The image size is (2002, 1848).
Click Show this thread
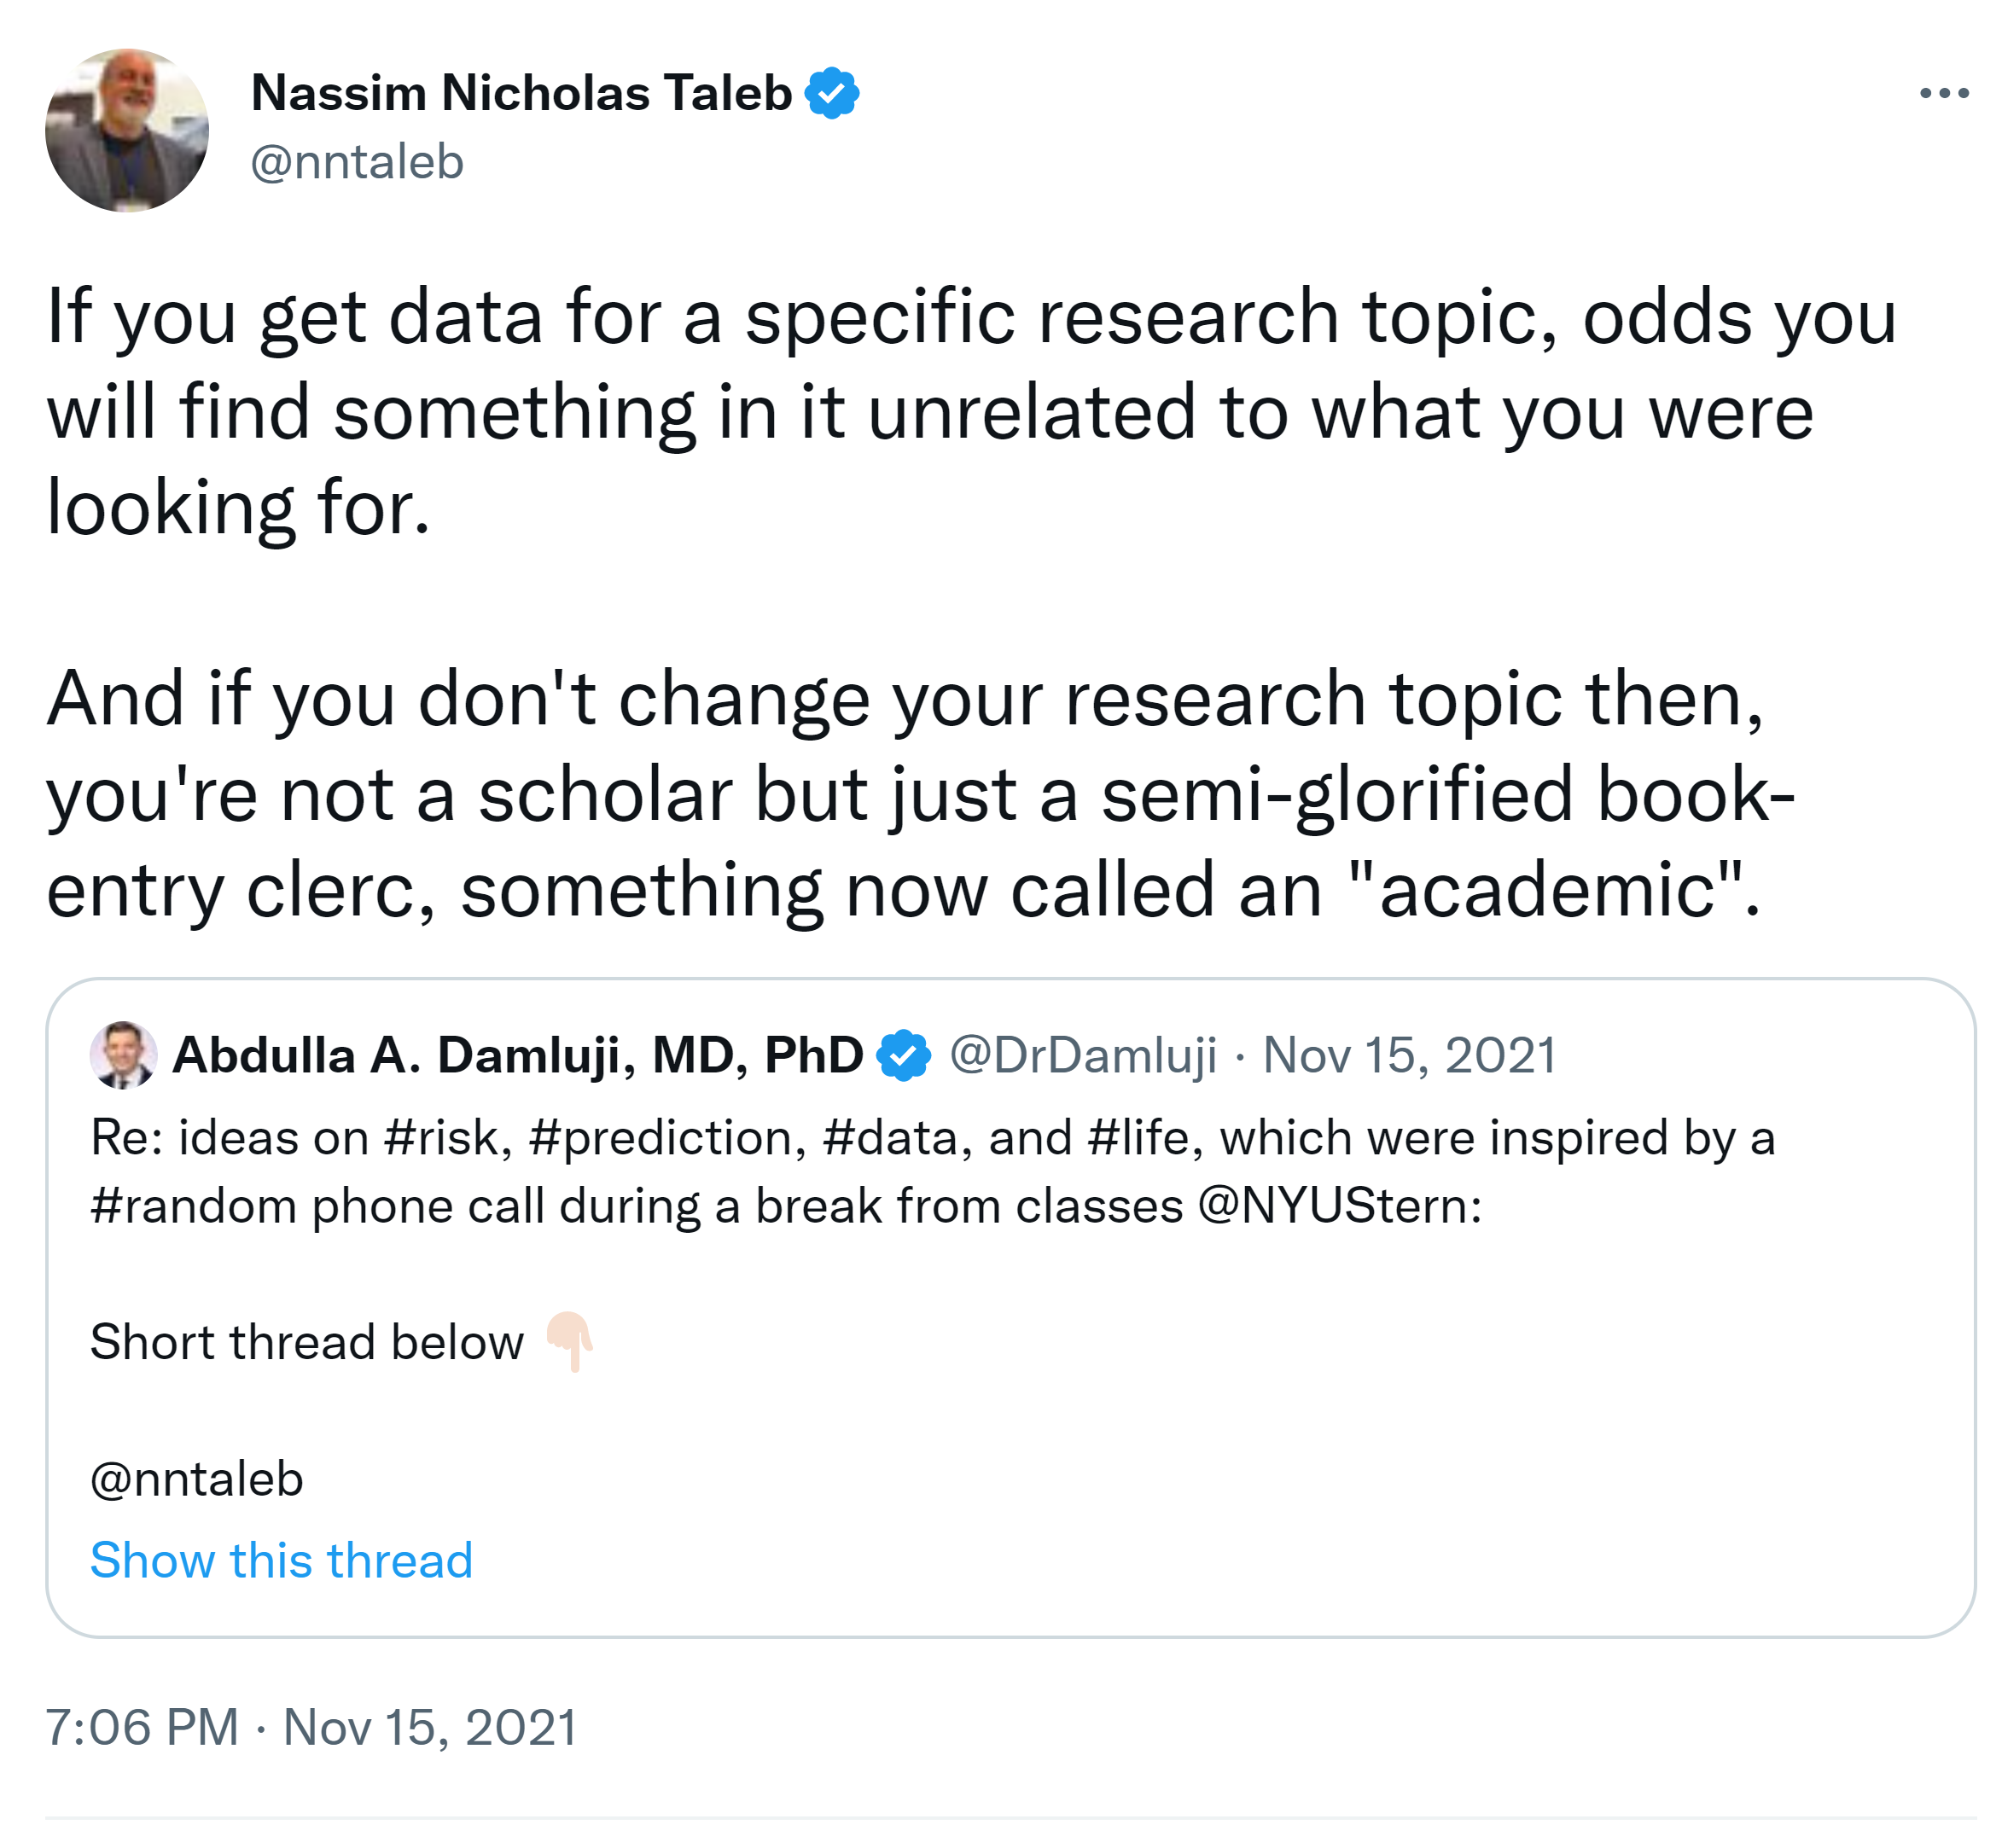281,1560
